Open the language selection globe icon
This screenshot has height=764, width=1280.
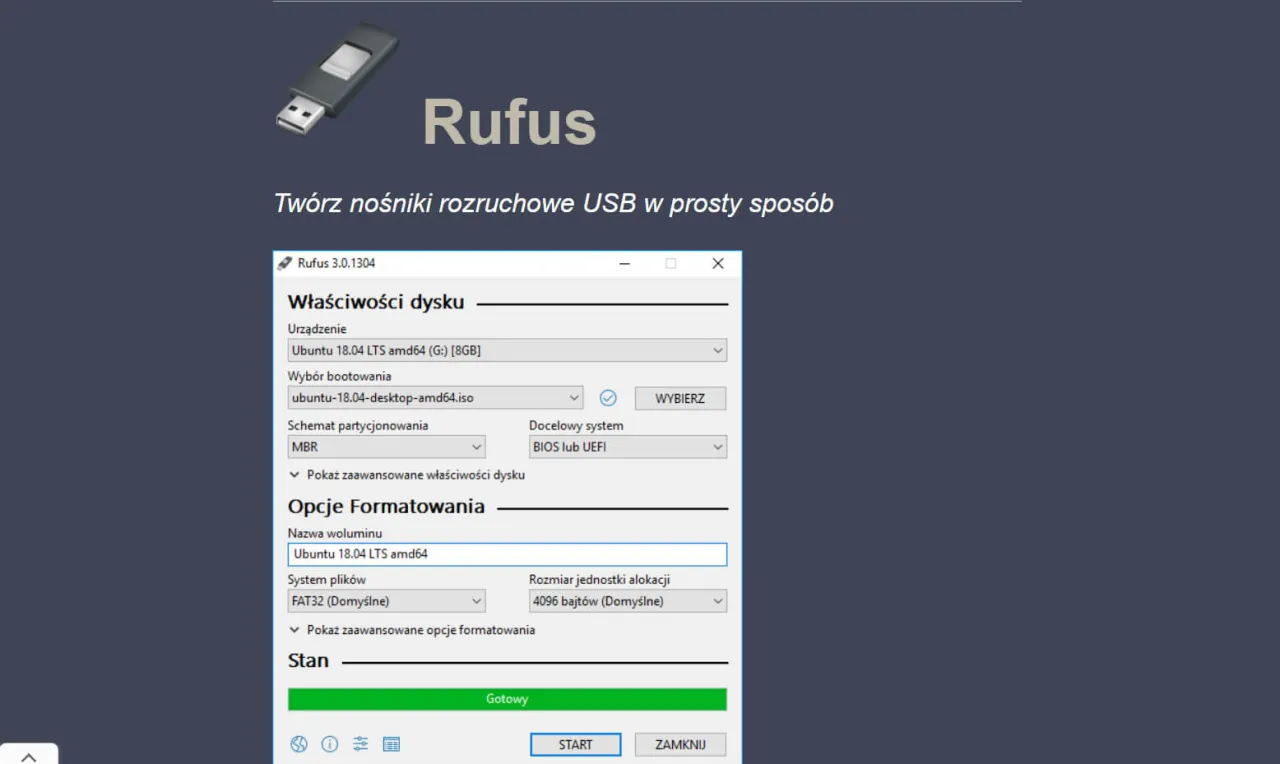click(x=298, y=744)
